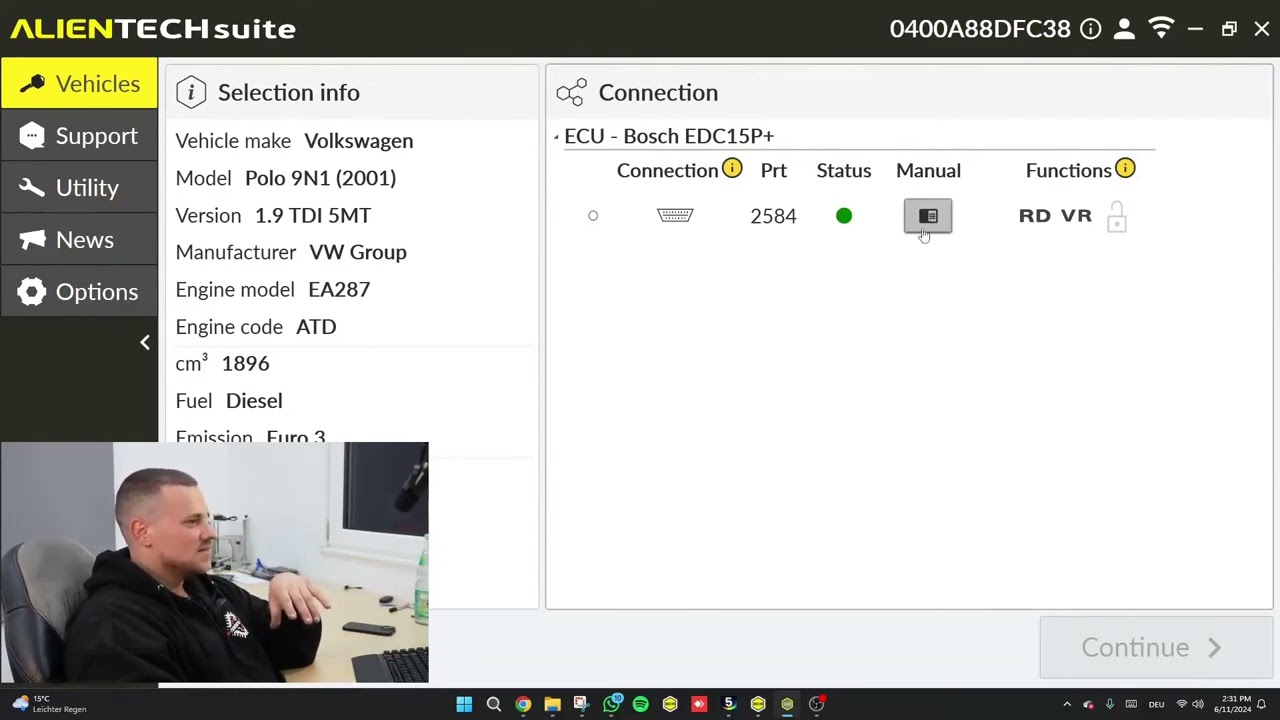1280x720 pixels.
Task: Open the Options settings page
Action: (x=79, y=292)
